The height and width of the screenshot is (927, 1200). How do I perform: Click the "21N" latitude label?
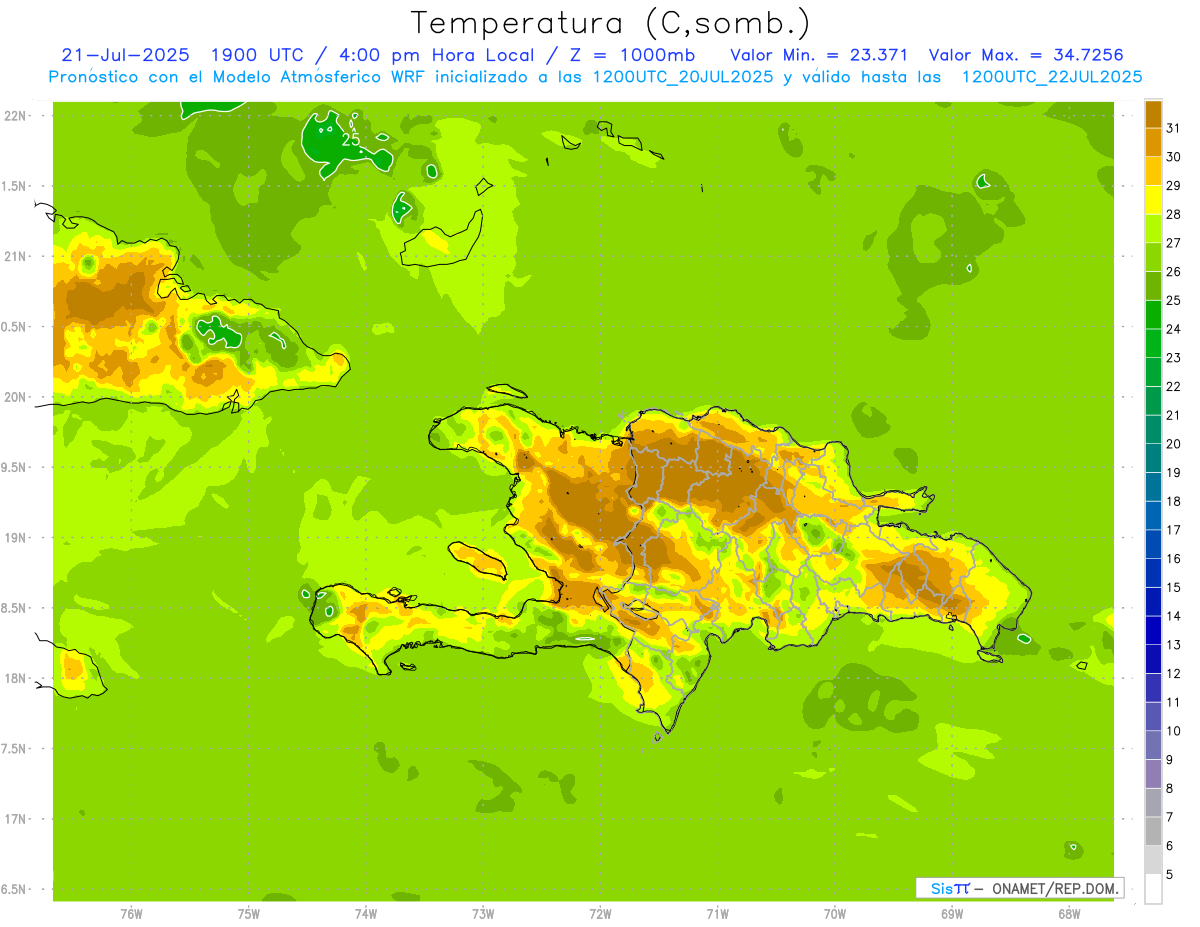15,257
